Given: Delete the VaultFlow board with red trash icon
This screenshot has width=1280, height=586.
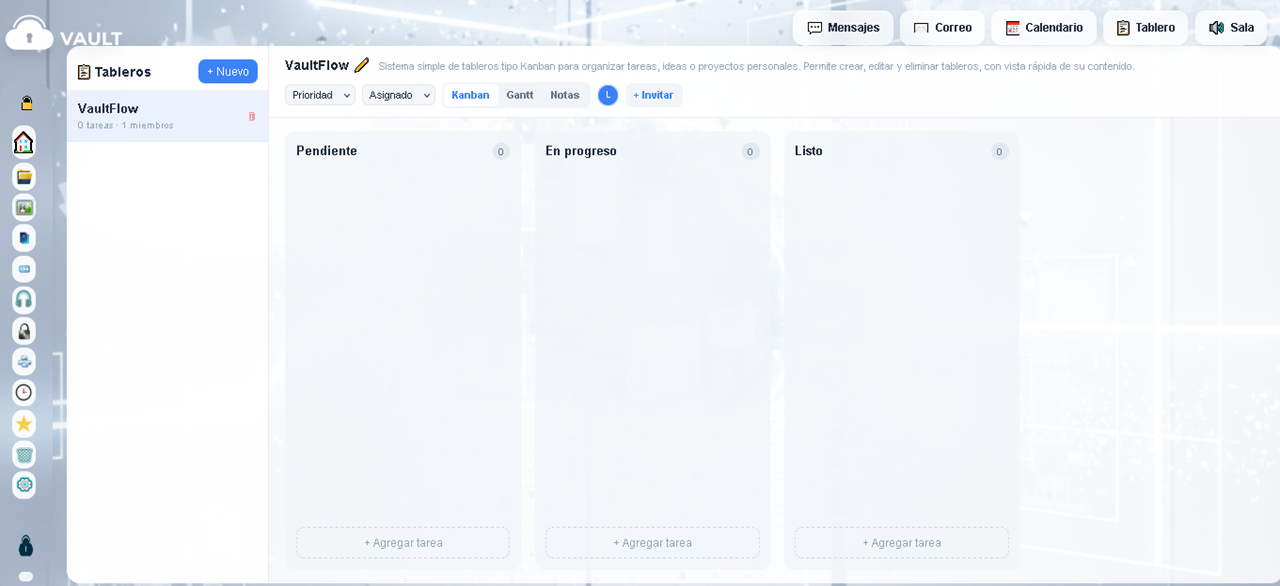Looking at the screenshot, I should 252,116.
